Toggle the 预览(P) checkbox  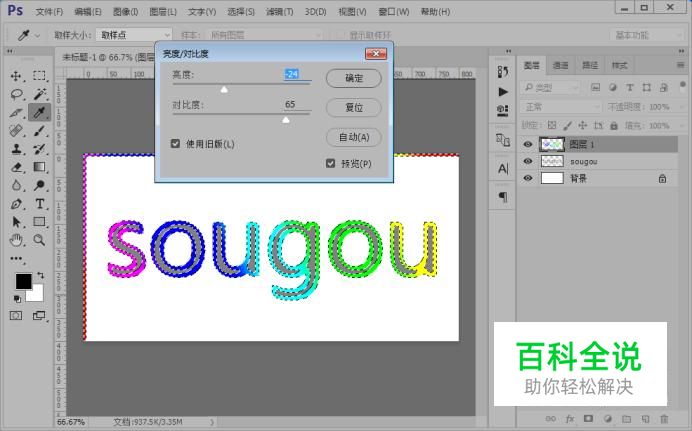[330, 164]
